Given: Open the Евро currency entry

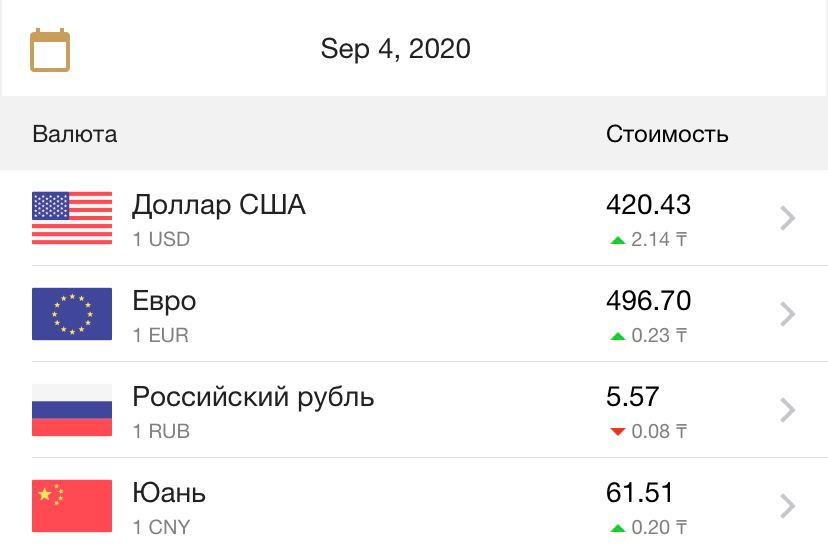Looking at the screenshot, I should (x=414, y=314).
